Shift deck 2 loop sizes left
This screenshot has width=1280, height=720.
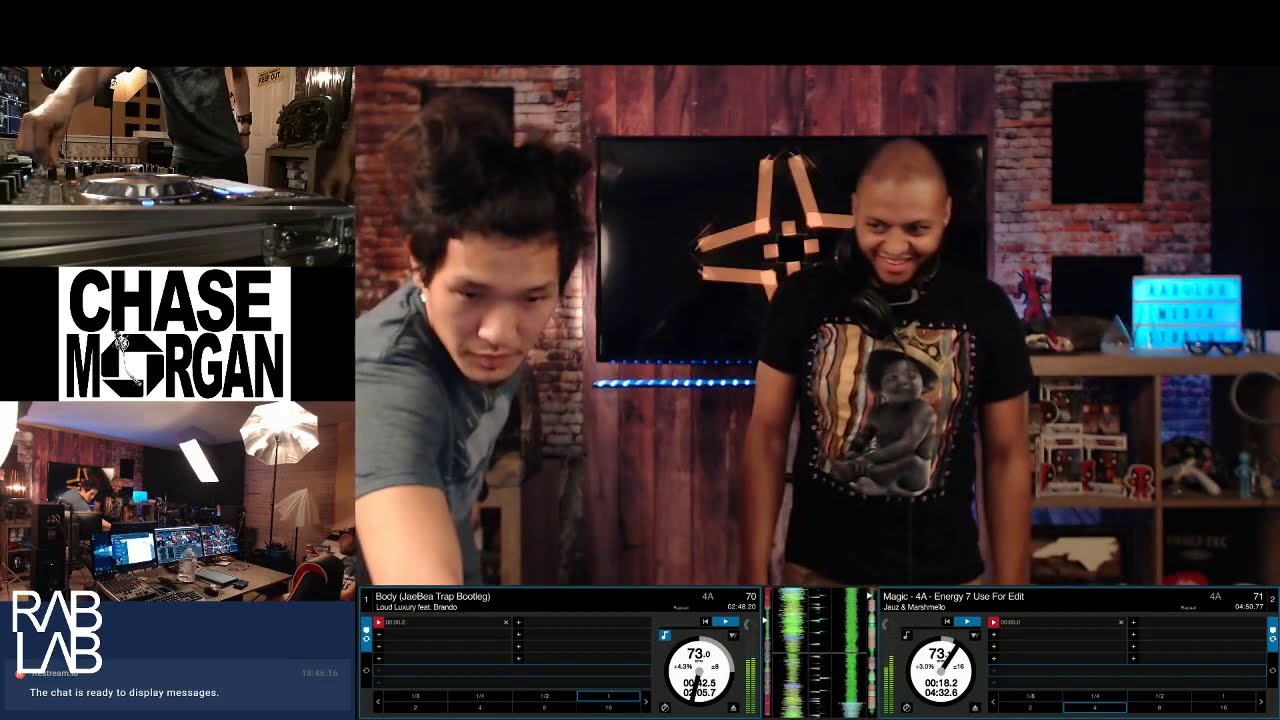pyautogui.click(x=993, y=702)
